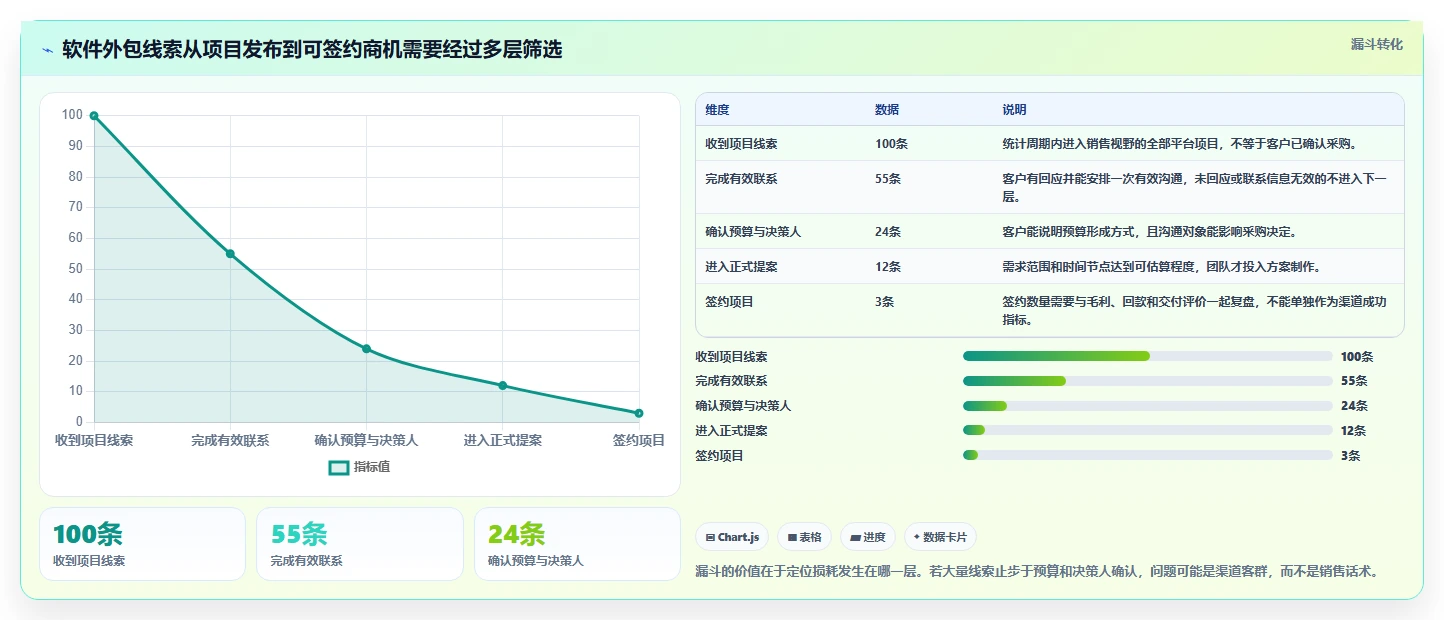Click the 进度 chip
Image resolution: width=1444 pixels, height=620 pixels.
click(x=868, y=537)
